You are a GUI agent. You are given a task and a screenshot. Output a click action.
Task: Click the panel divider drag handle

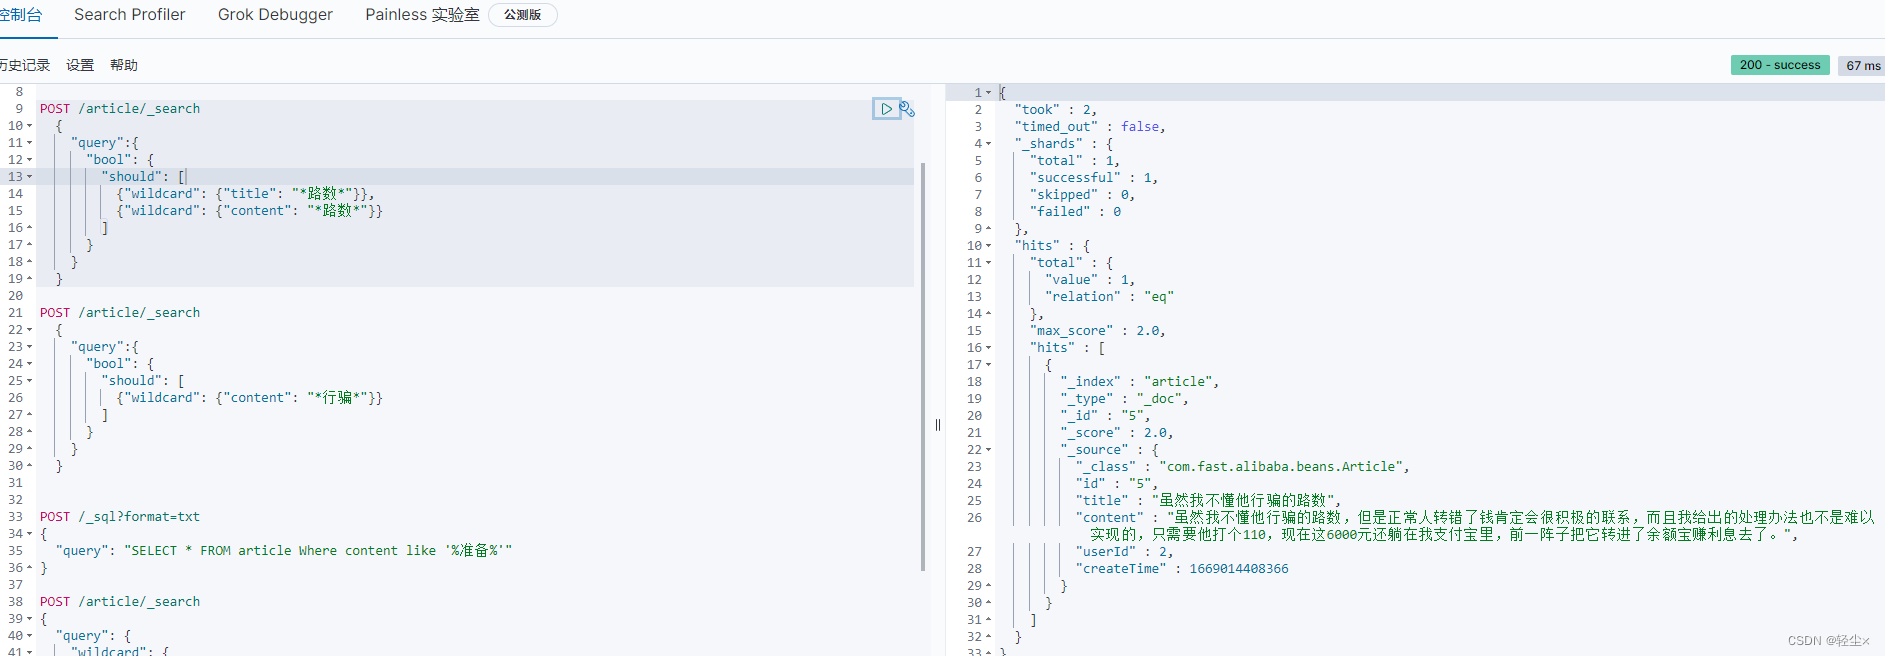click(x=938, y=425)
